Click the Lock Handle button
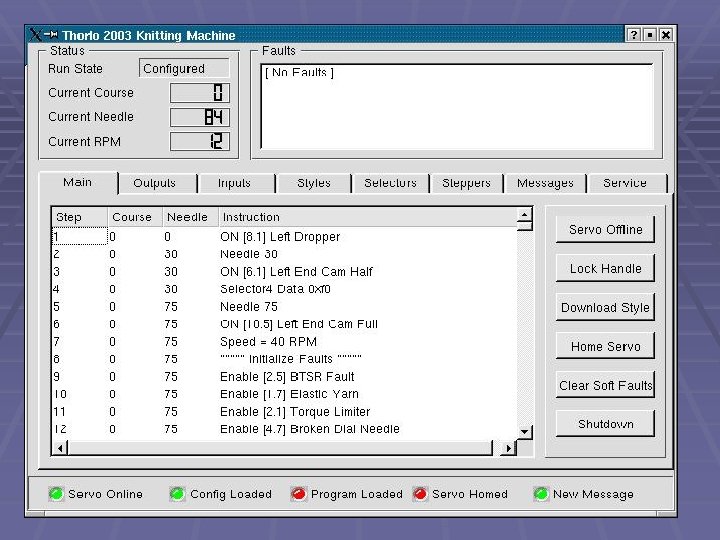 coord(605,269)
